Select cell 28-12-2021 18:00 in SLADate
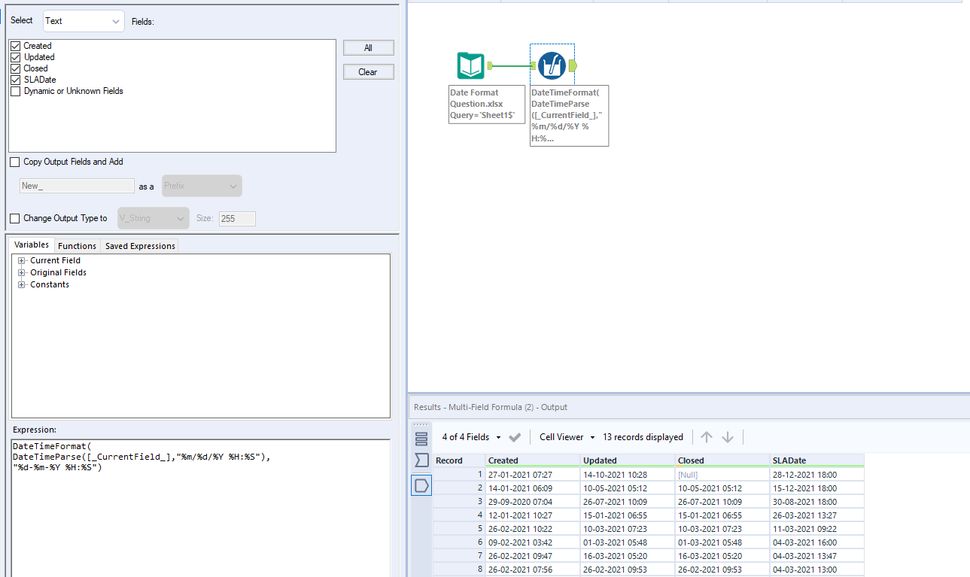970x577 pixels. coord(817,475)
